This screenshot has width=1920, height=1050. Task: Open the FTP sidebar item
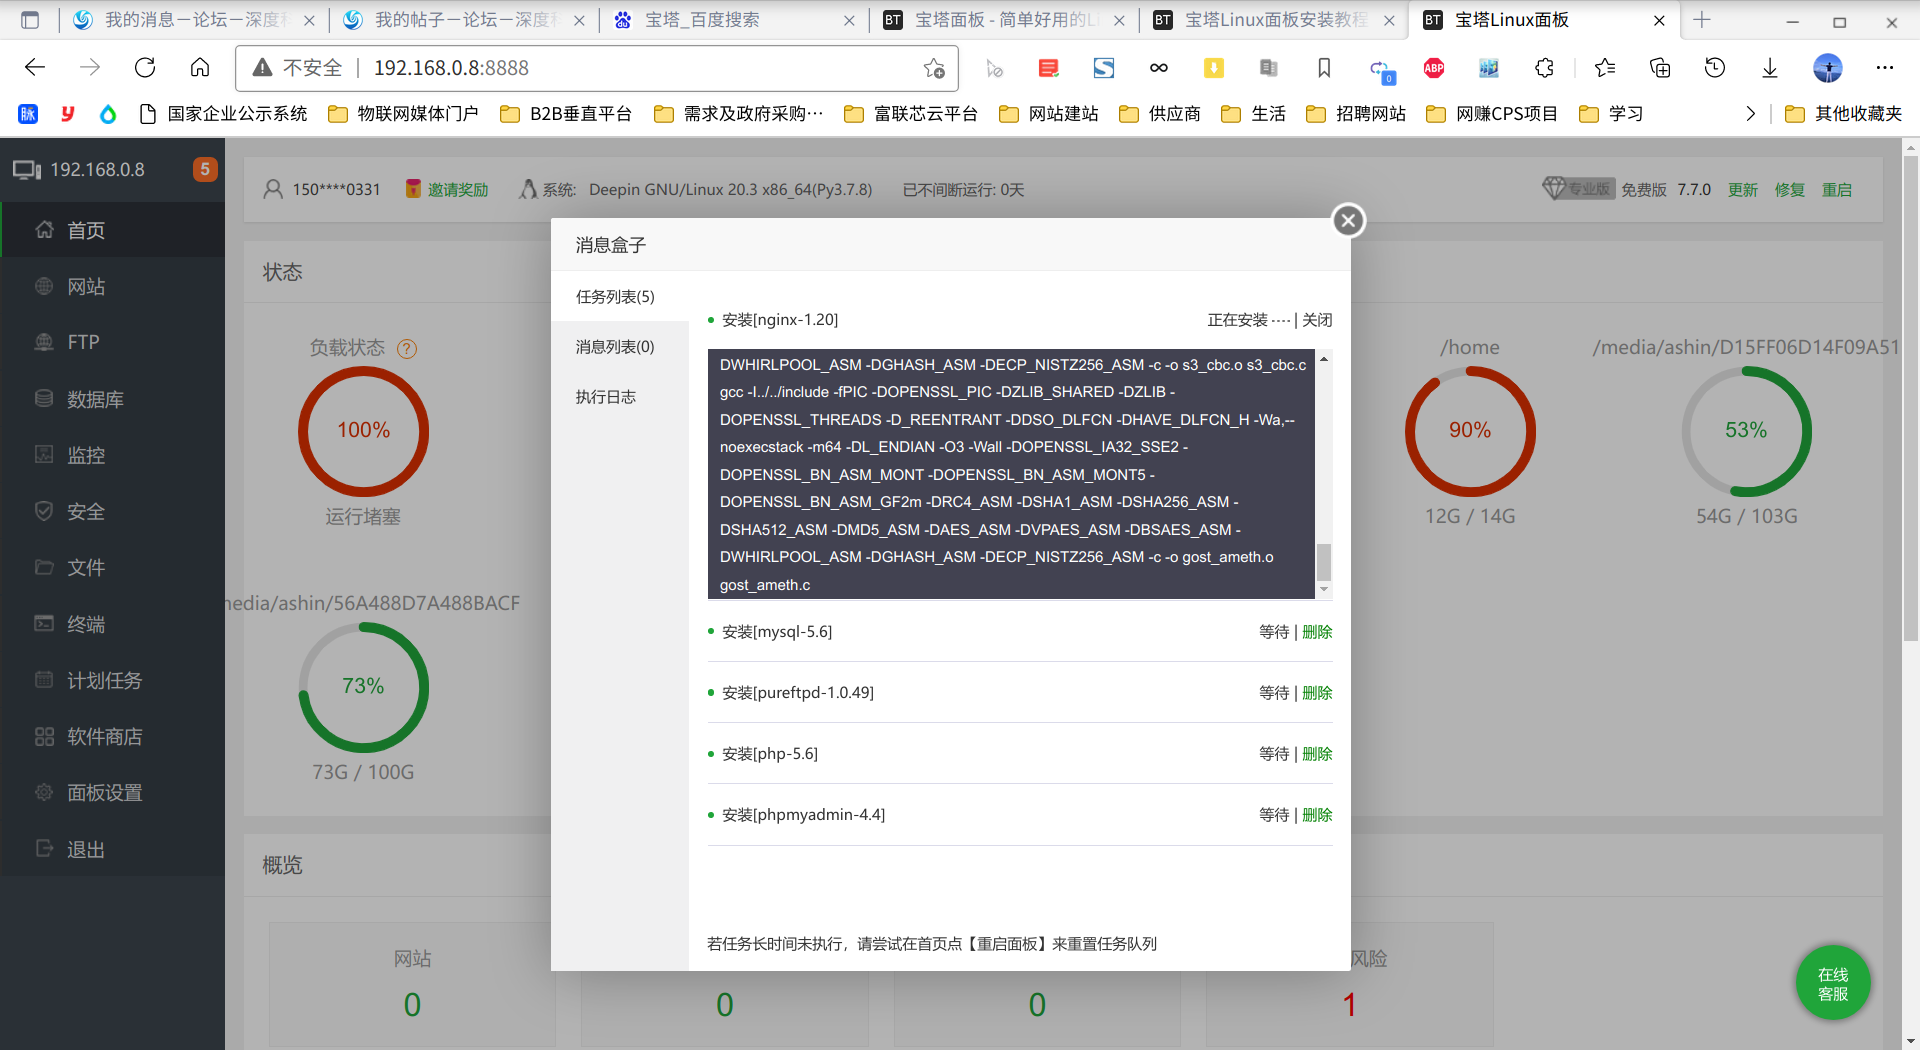click(x=113, y=342)
